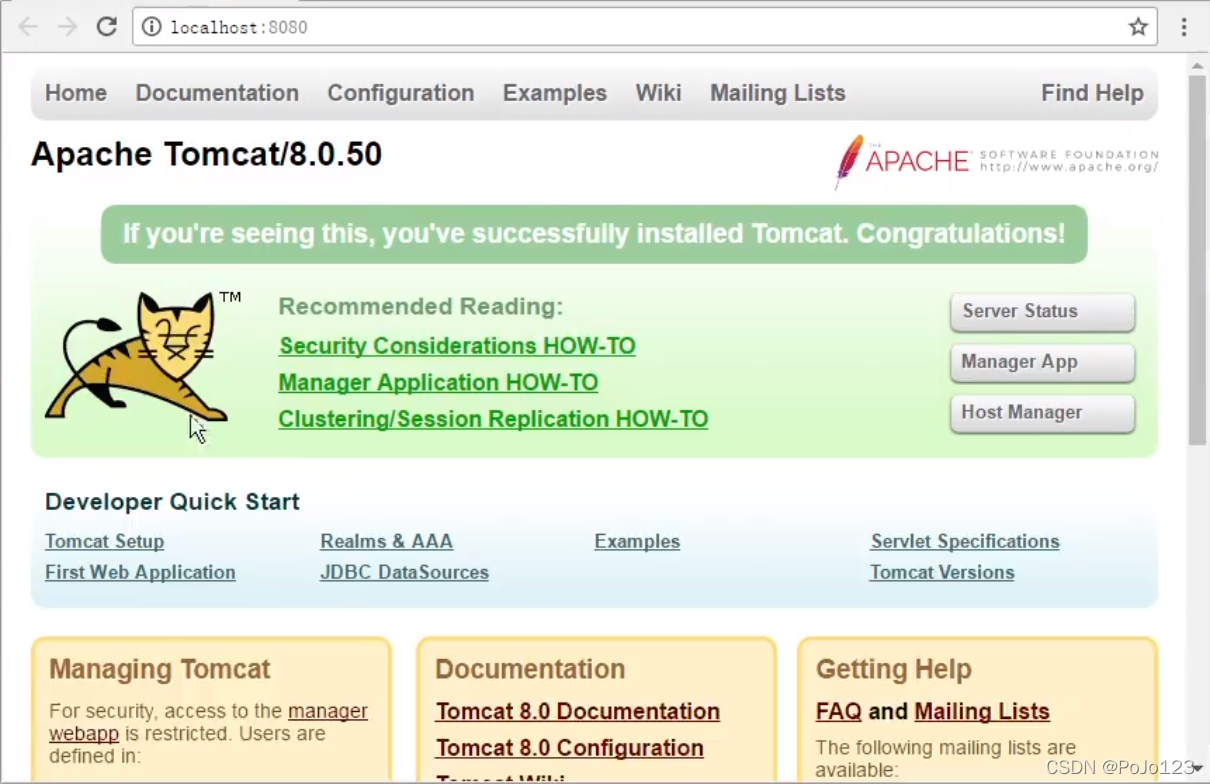Open the Mailing Lists nav item

(778, 93)
